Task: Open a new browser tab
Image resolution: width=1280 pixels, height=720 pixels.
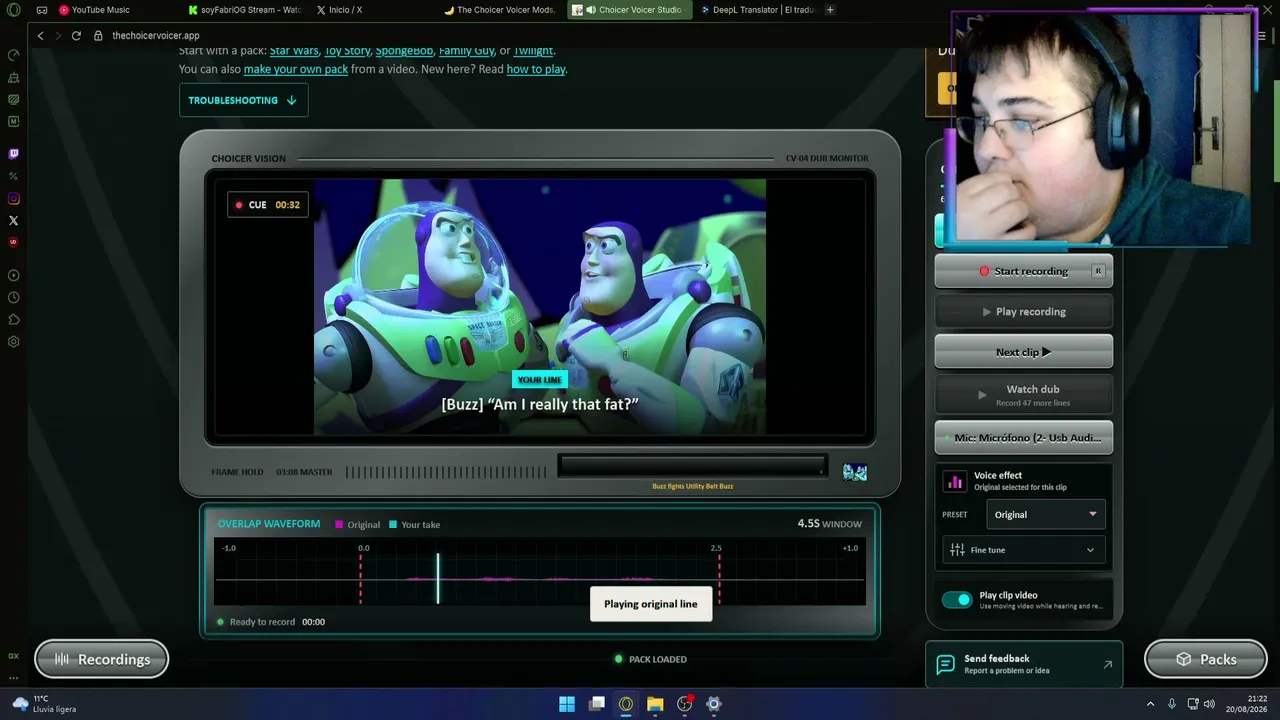Action: pos(830,10)
